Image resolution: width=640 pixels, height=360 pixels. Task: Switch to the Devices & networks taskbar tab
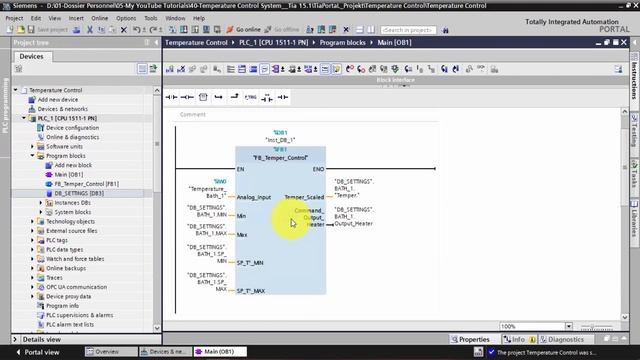point(165,352)
